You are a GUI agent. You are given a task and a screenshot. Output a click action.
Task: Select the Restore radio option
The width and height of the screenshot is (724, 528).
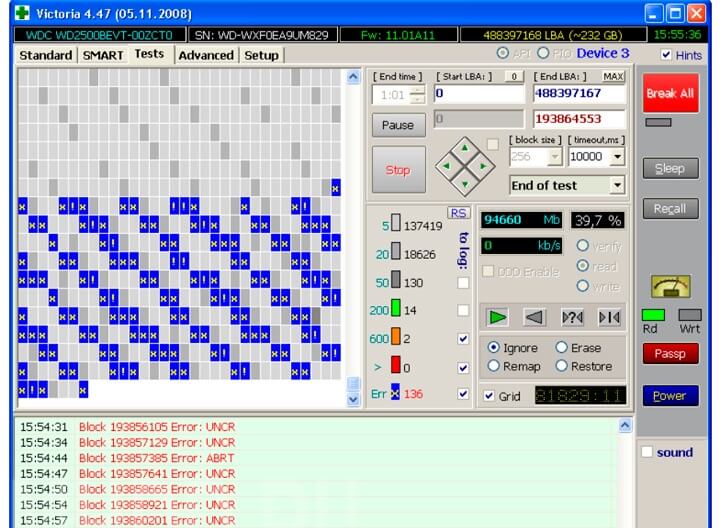click(561, 366)
